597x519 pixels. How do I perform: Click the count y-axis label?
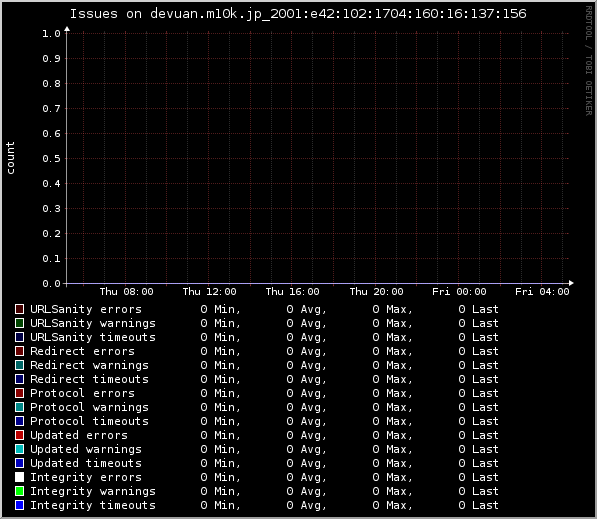point(10,158)
